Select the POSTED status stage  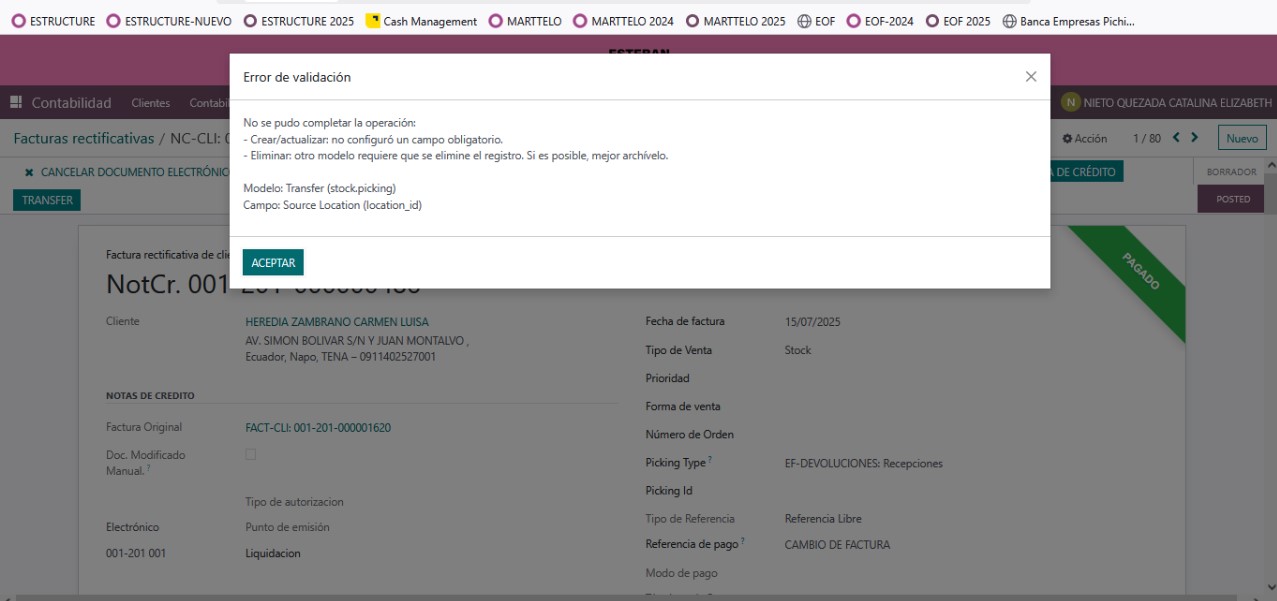[x=1232, y=199]
